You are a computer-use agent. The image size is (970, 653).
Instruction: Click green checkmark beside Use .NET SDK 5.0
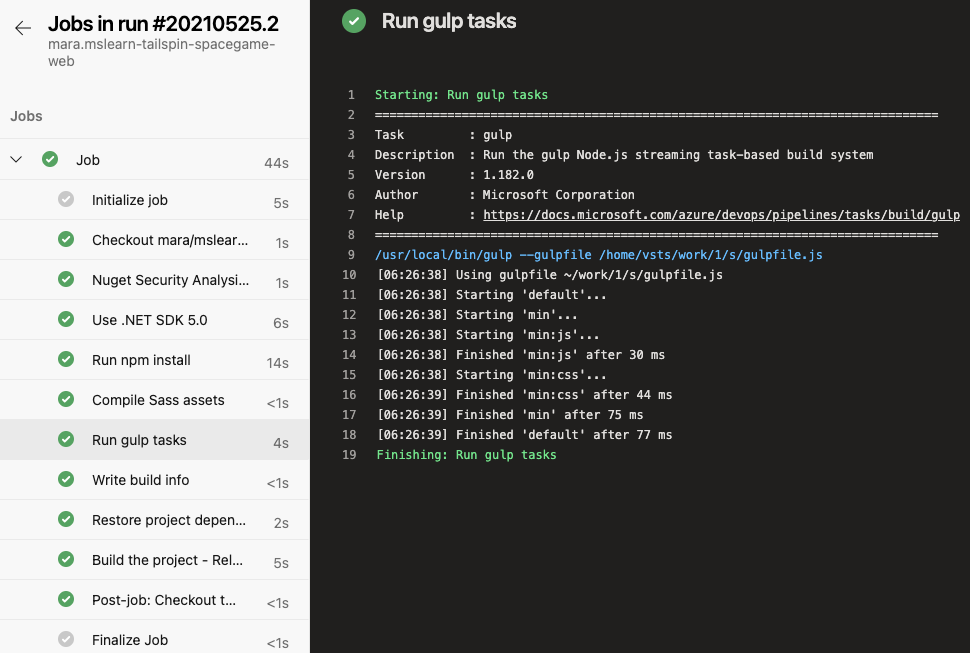coord(66,320)
